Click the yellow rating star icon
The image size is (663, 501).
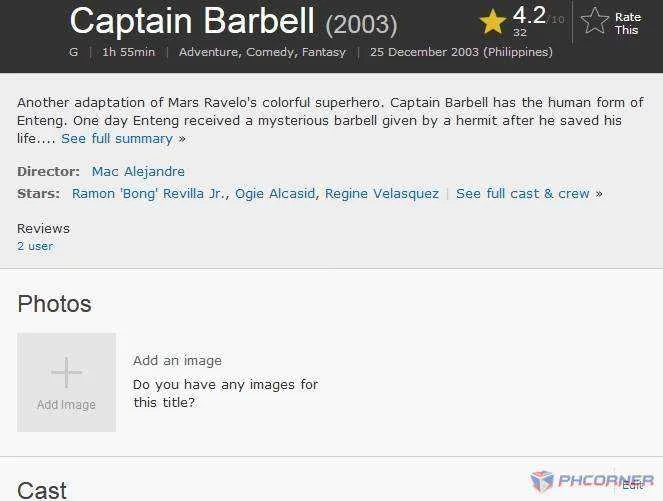point(493,22)
